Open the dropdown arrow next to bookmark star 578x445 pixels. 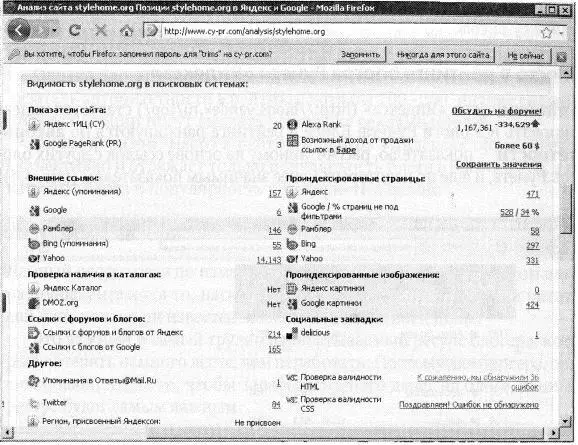(561, 33)
